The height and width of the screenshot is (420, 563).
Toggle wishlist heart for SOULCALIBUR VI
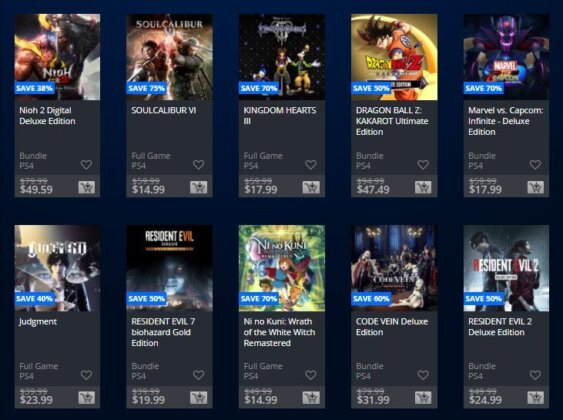tap(199, 165)
